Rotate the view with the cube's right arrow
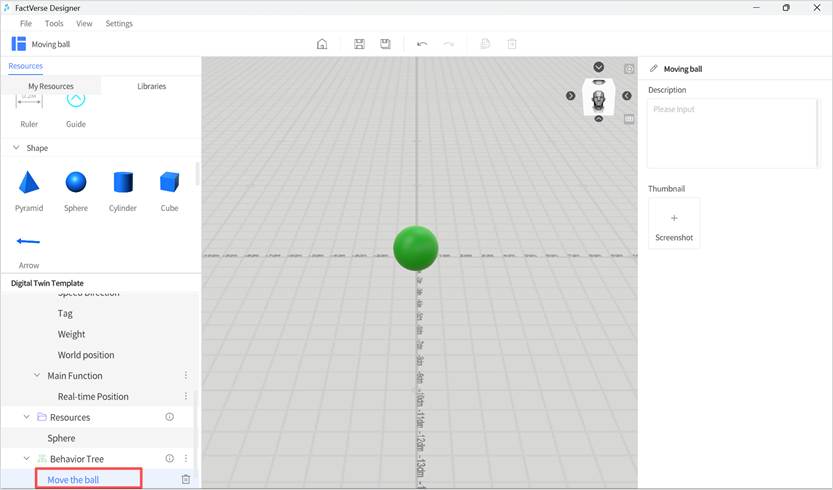The width and height of the screenshot is (833, 490). click(627, 96)
